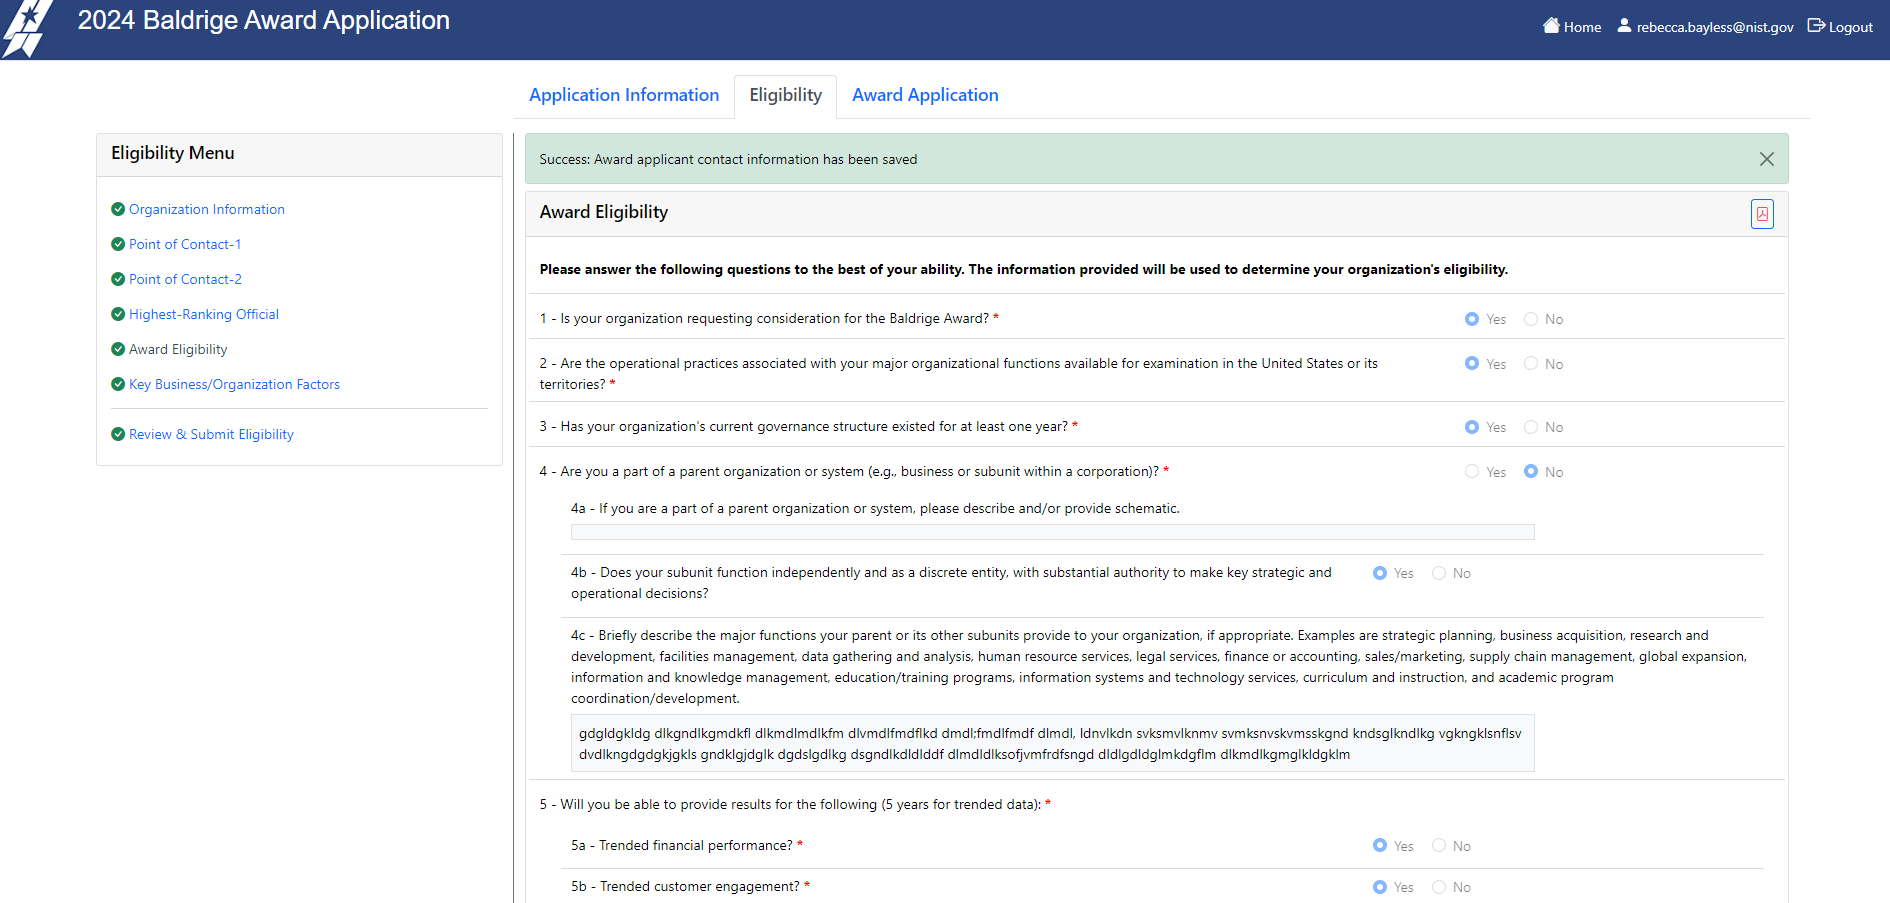Click the user profile icon beside the email
Viewport: 1890px width, 903px height.
(x=1624, y=26)
